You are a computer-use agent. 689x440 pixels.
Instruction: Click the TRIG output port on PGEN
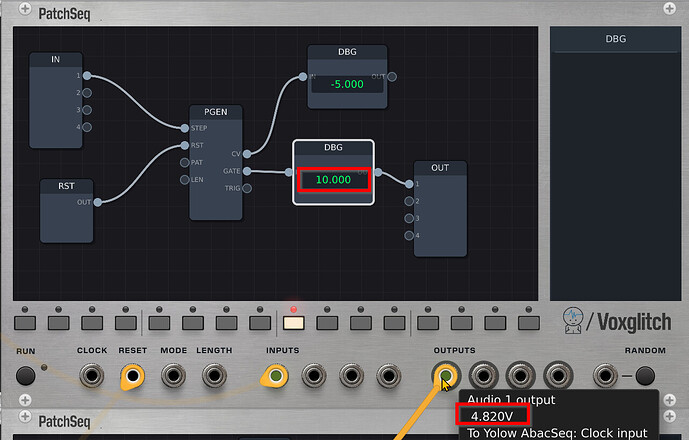coord(247,188)
